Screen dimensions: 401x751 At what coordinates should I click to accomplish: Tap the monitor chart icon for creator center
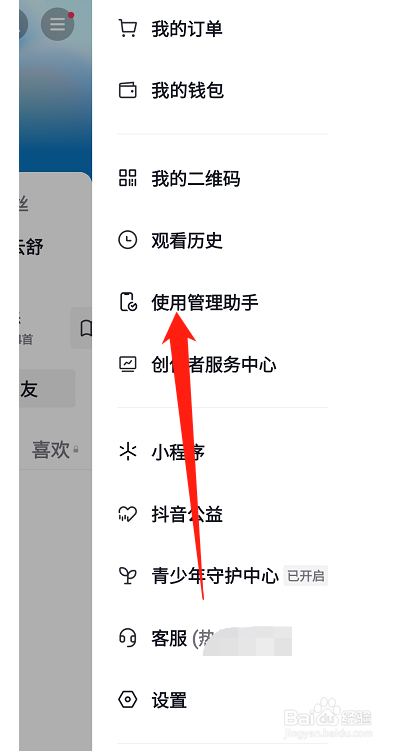point(127,364)
